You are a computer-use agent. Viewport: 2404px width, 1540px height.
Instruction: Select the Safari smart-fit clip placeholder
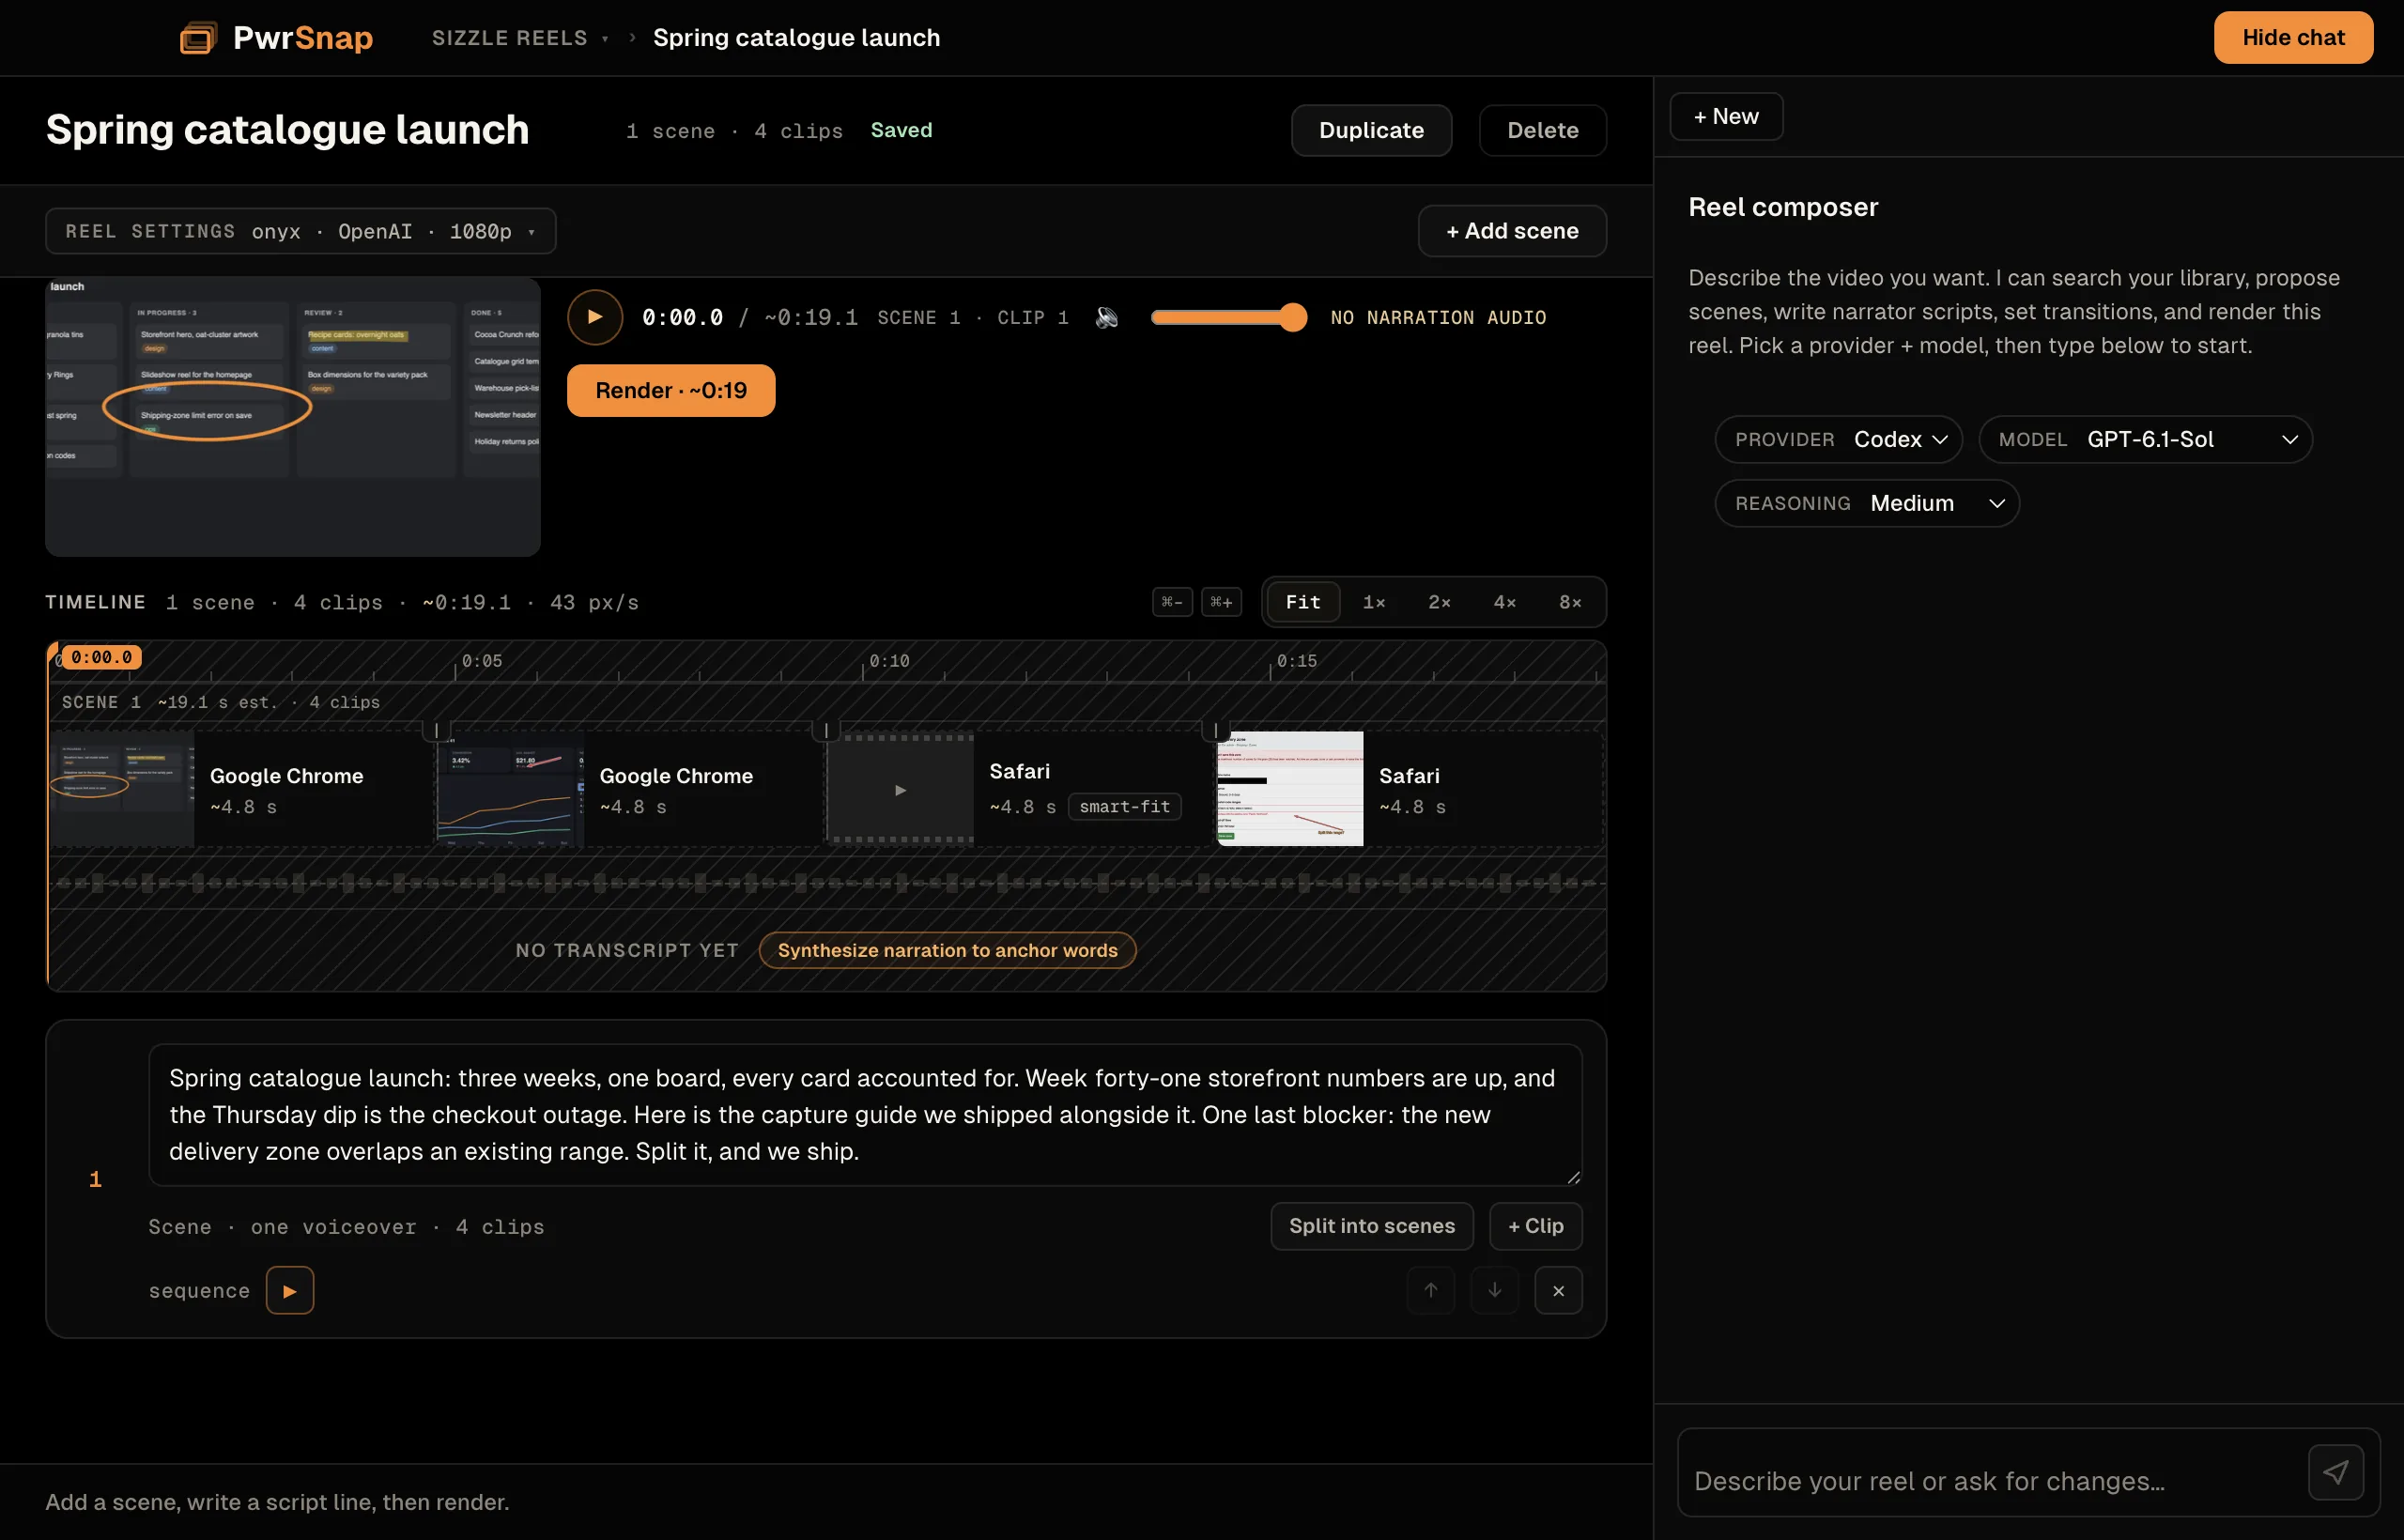pos(901,790)
